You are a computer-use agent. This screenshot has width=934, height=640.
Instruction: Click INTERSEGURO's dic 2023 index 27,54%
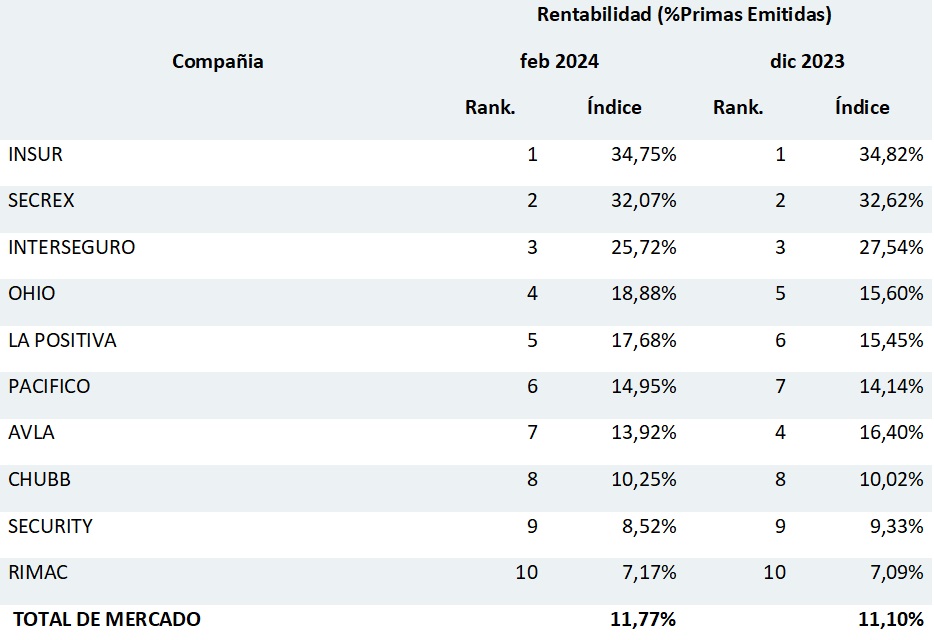pyautogui.click(x=891, y=247)
